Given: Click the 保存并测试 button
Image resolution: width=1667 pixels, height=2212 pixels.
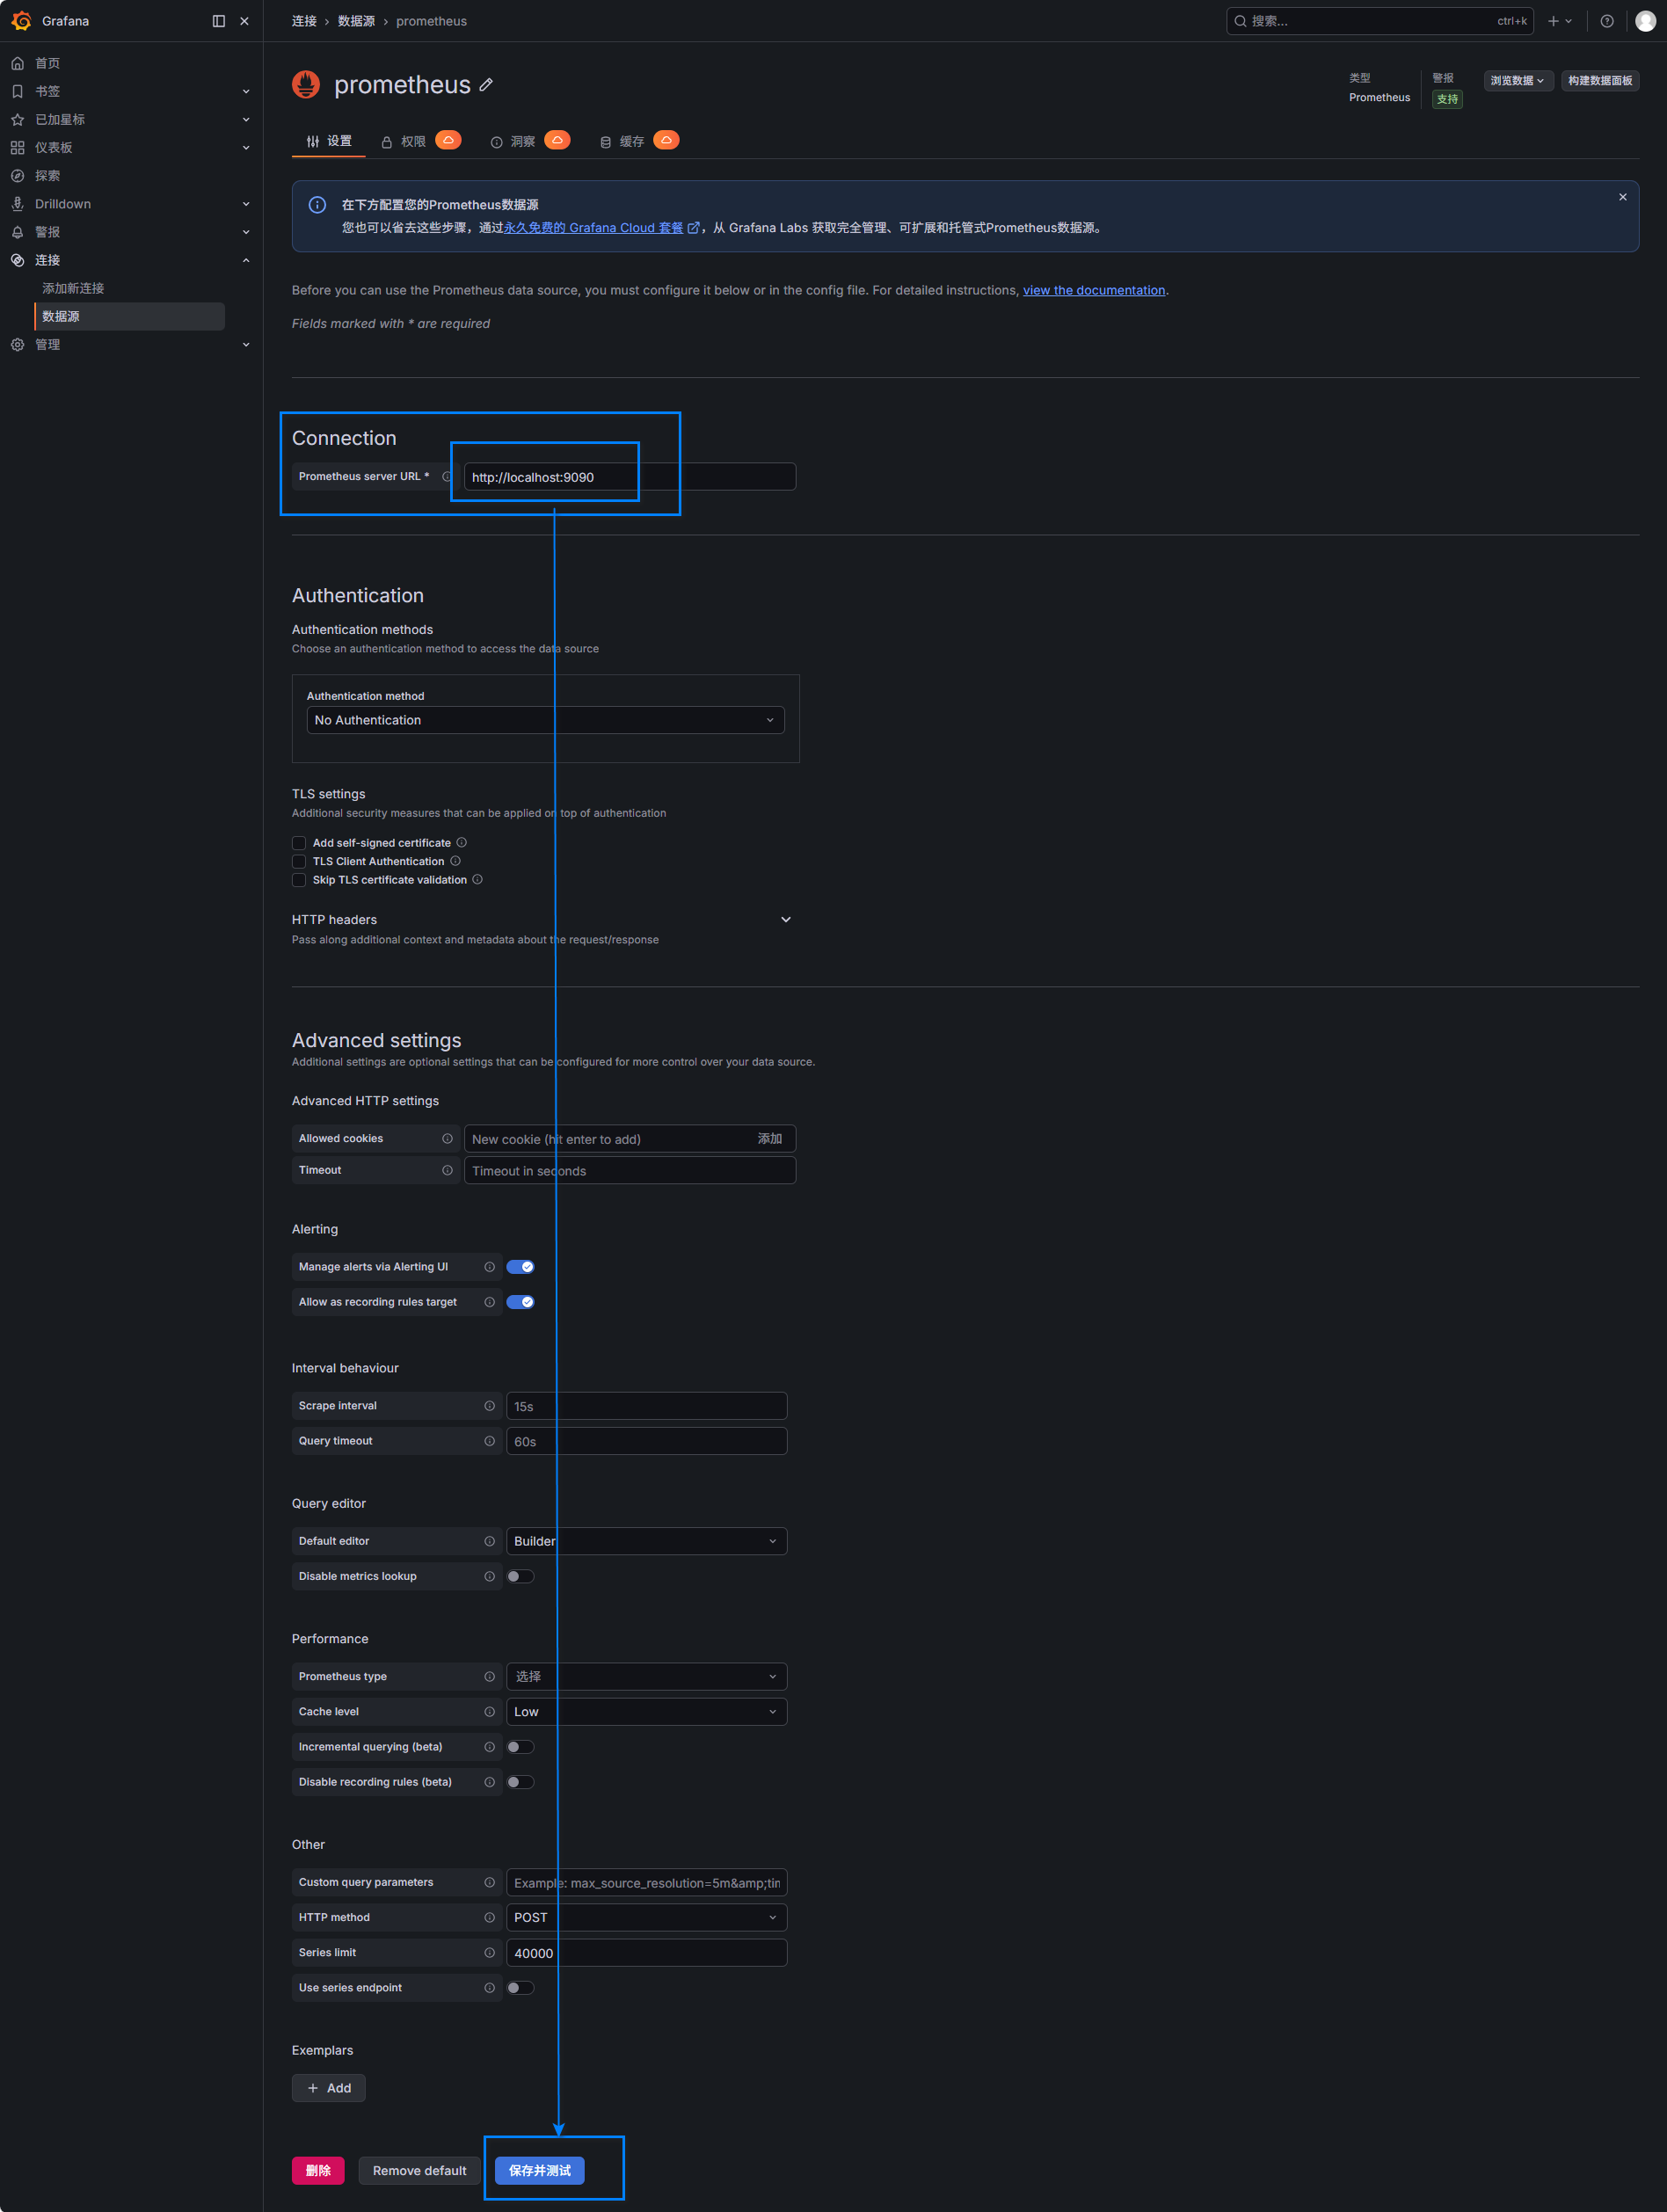Looking at the screenshot, I should click(x=540, y=2170).
